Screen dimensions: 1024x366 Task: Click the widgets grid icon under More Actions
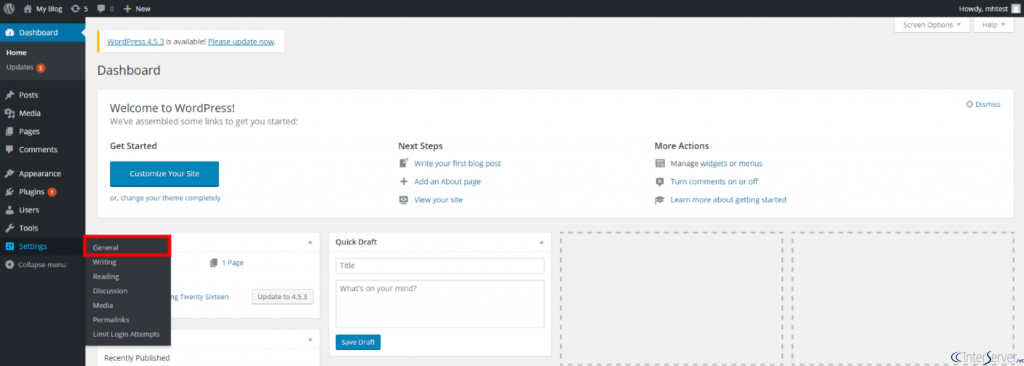(x=660, y=163)
